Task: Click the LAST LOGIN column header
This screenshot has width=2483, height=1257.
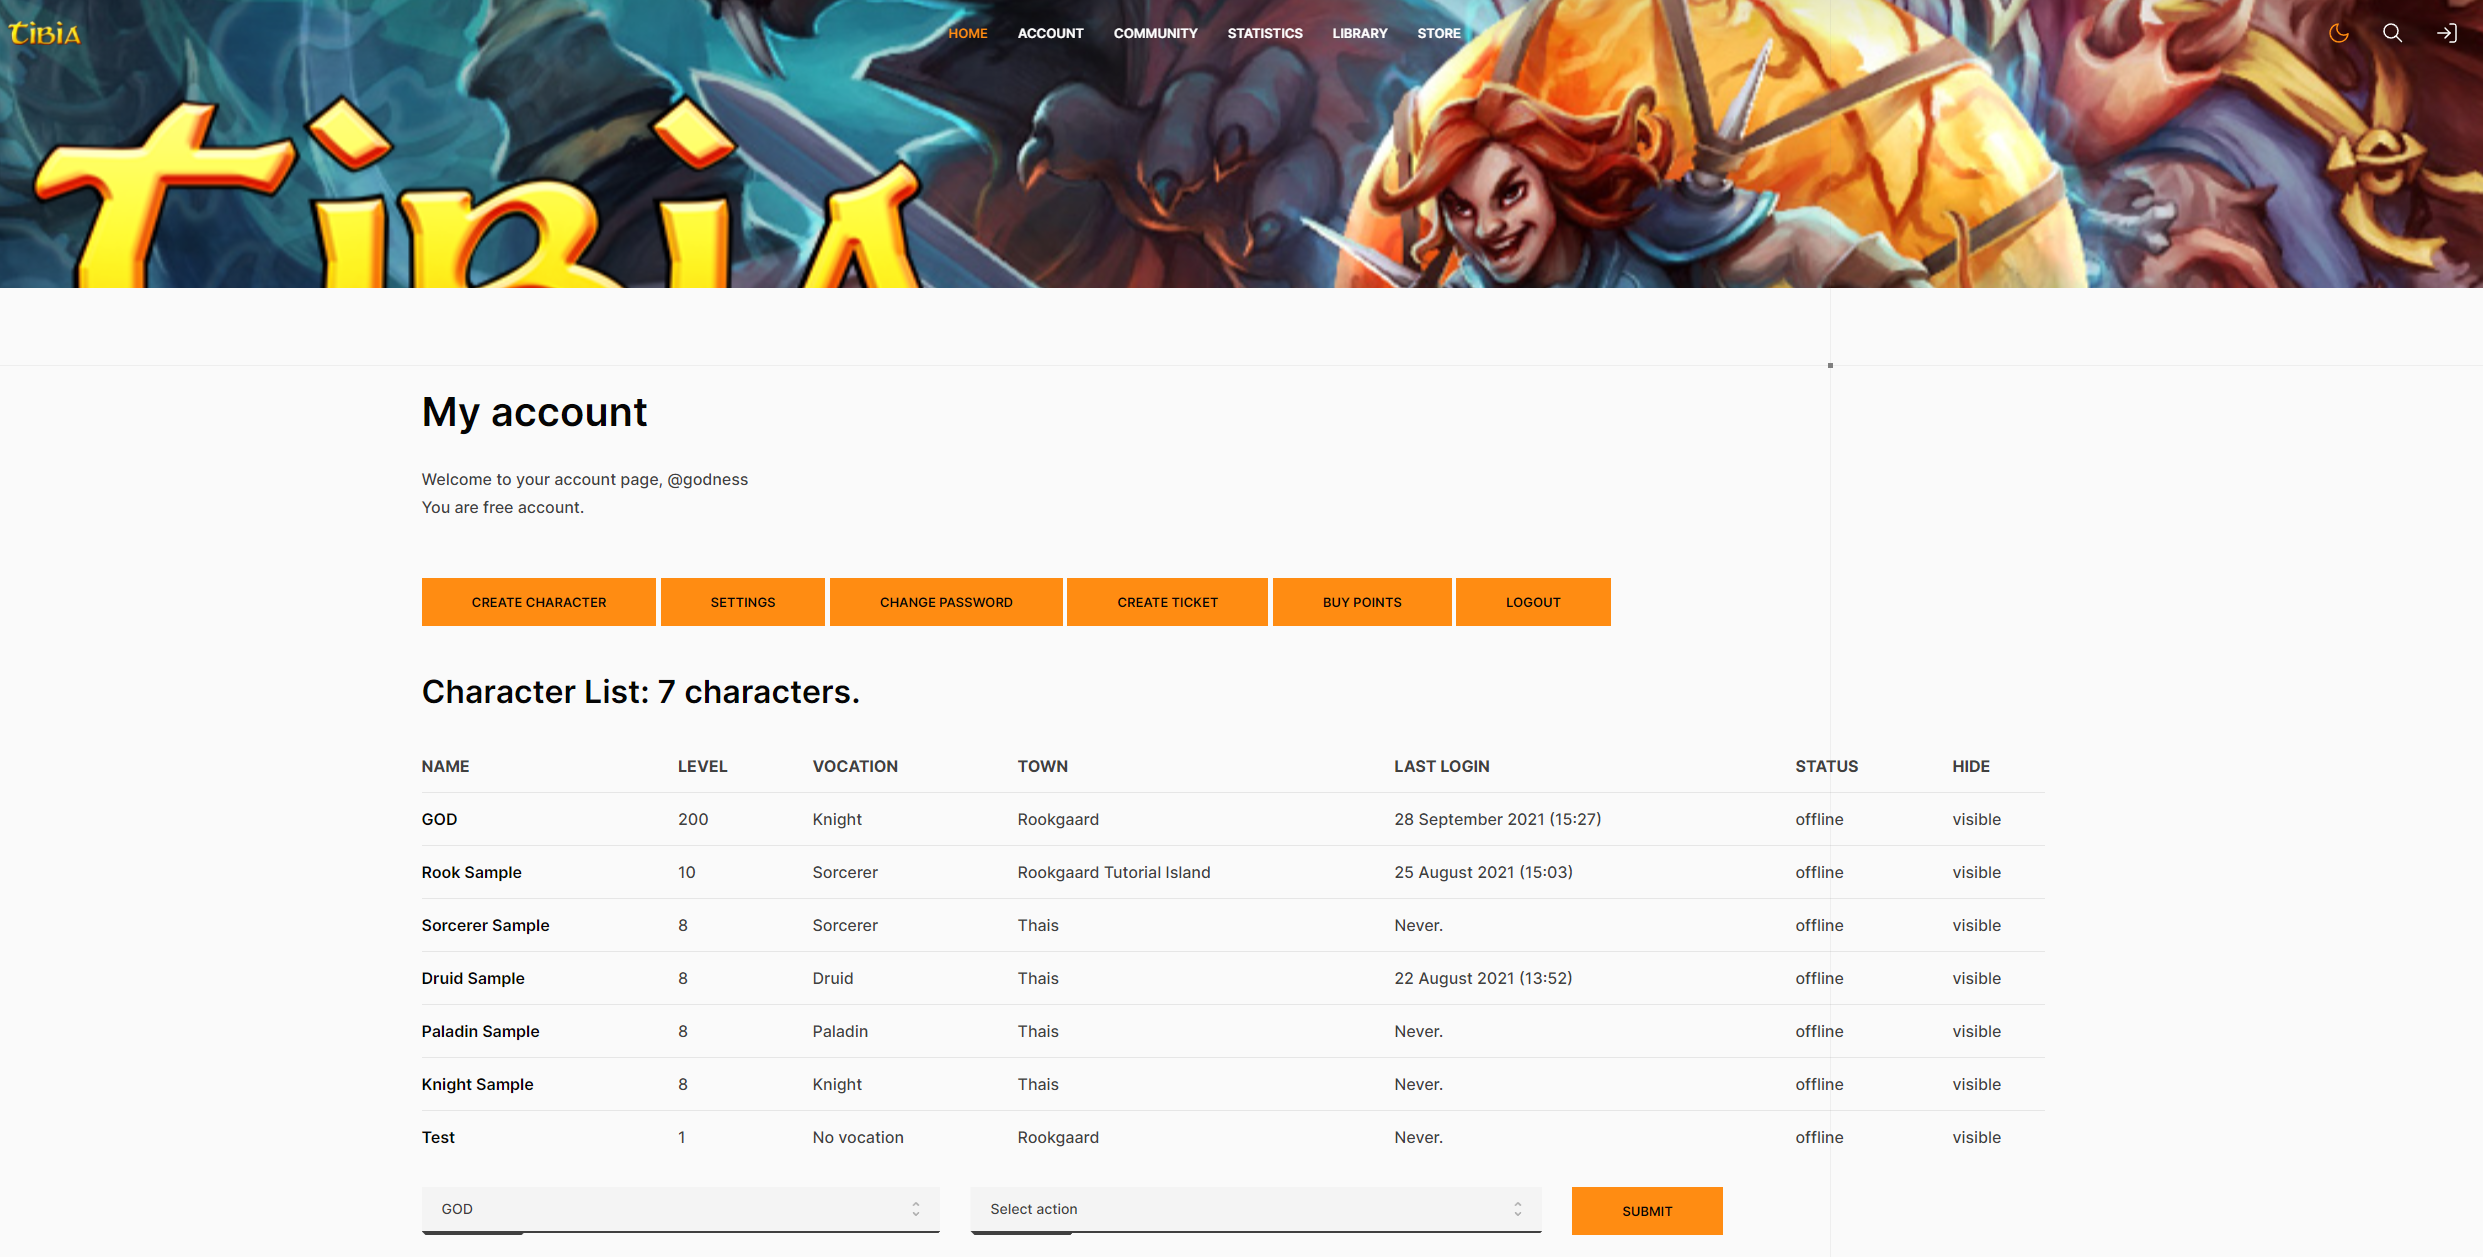Action: (x=1442, y=766)
